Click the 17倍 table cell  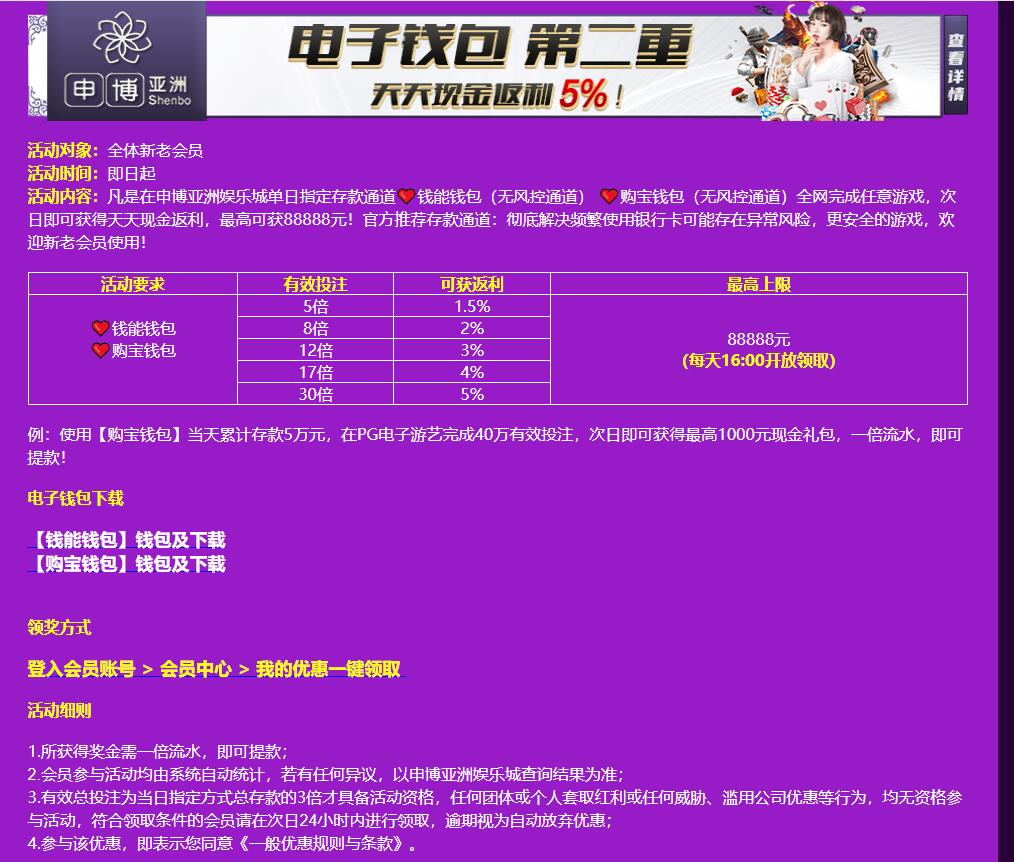click(x=316, y=372)
